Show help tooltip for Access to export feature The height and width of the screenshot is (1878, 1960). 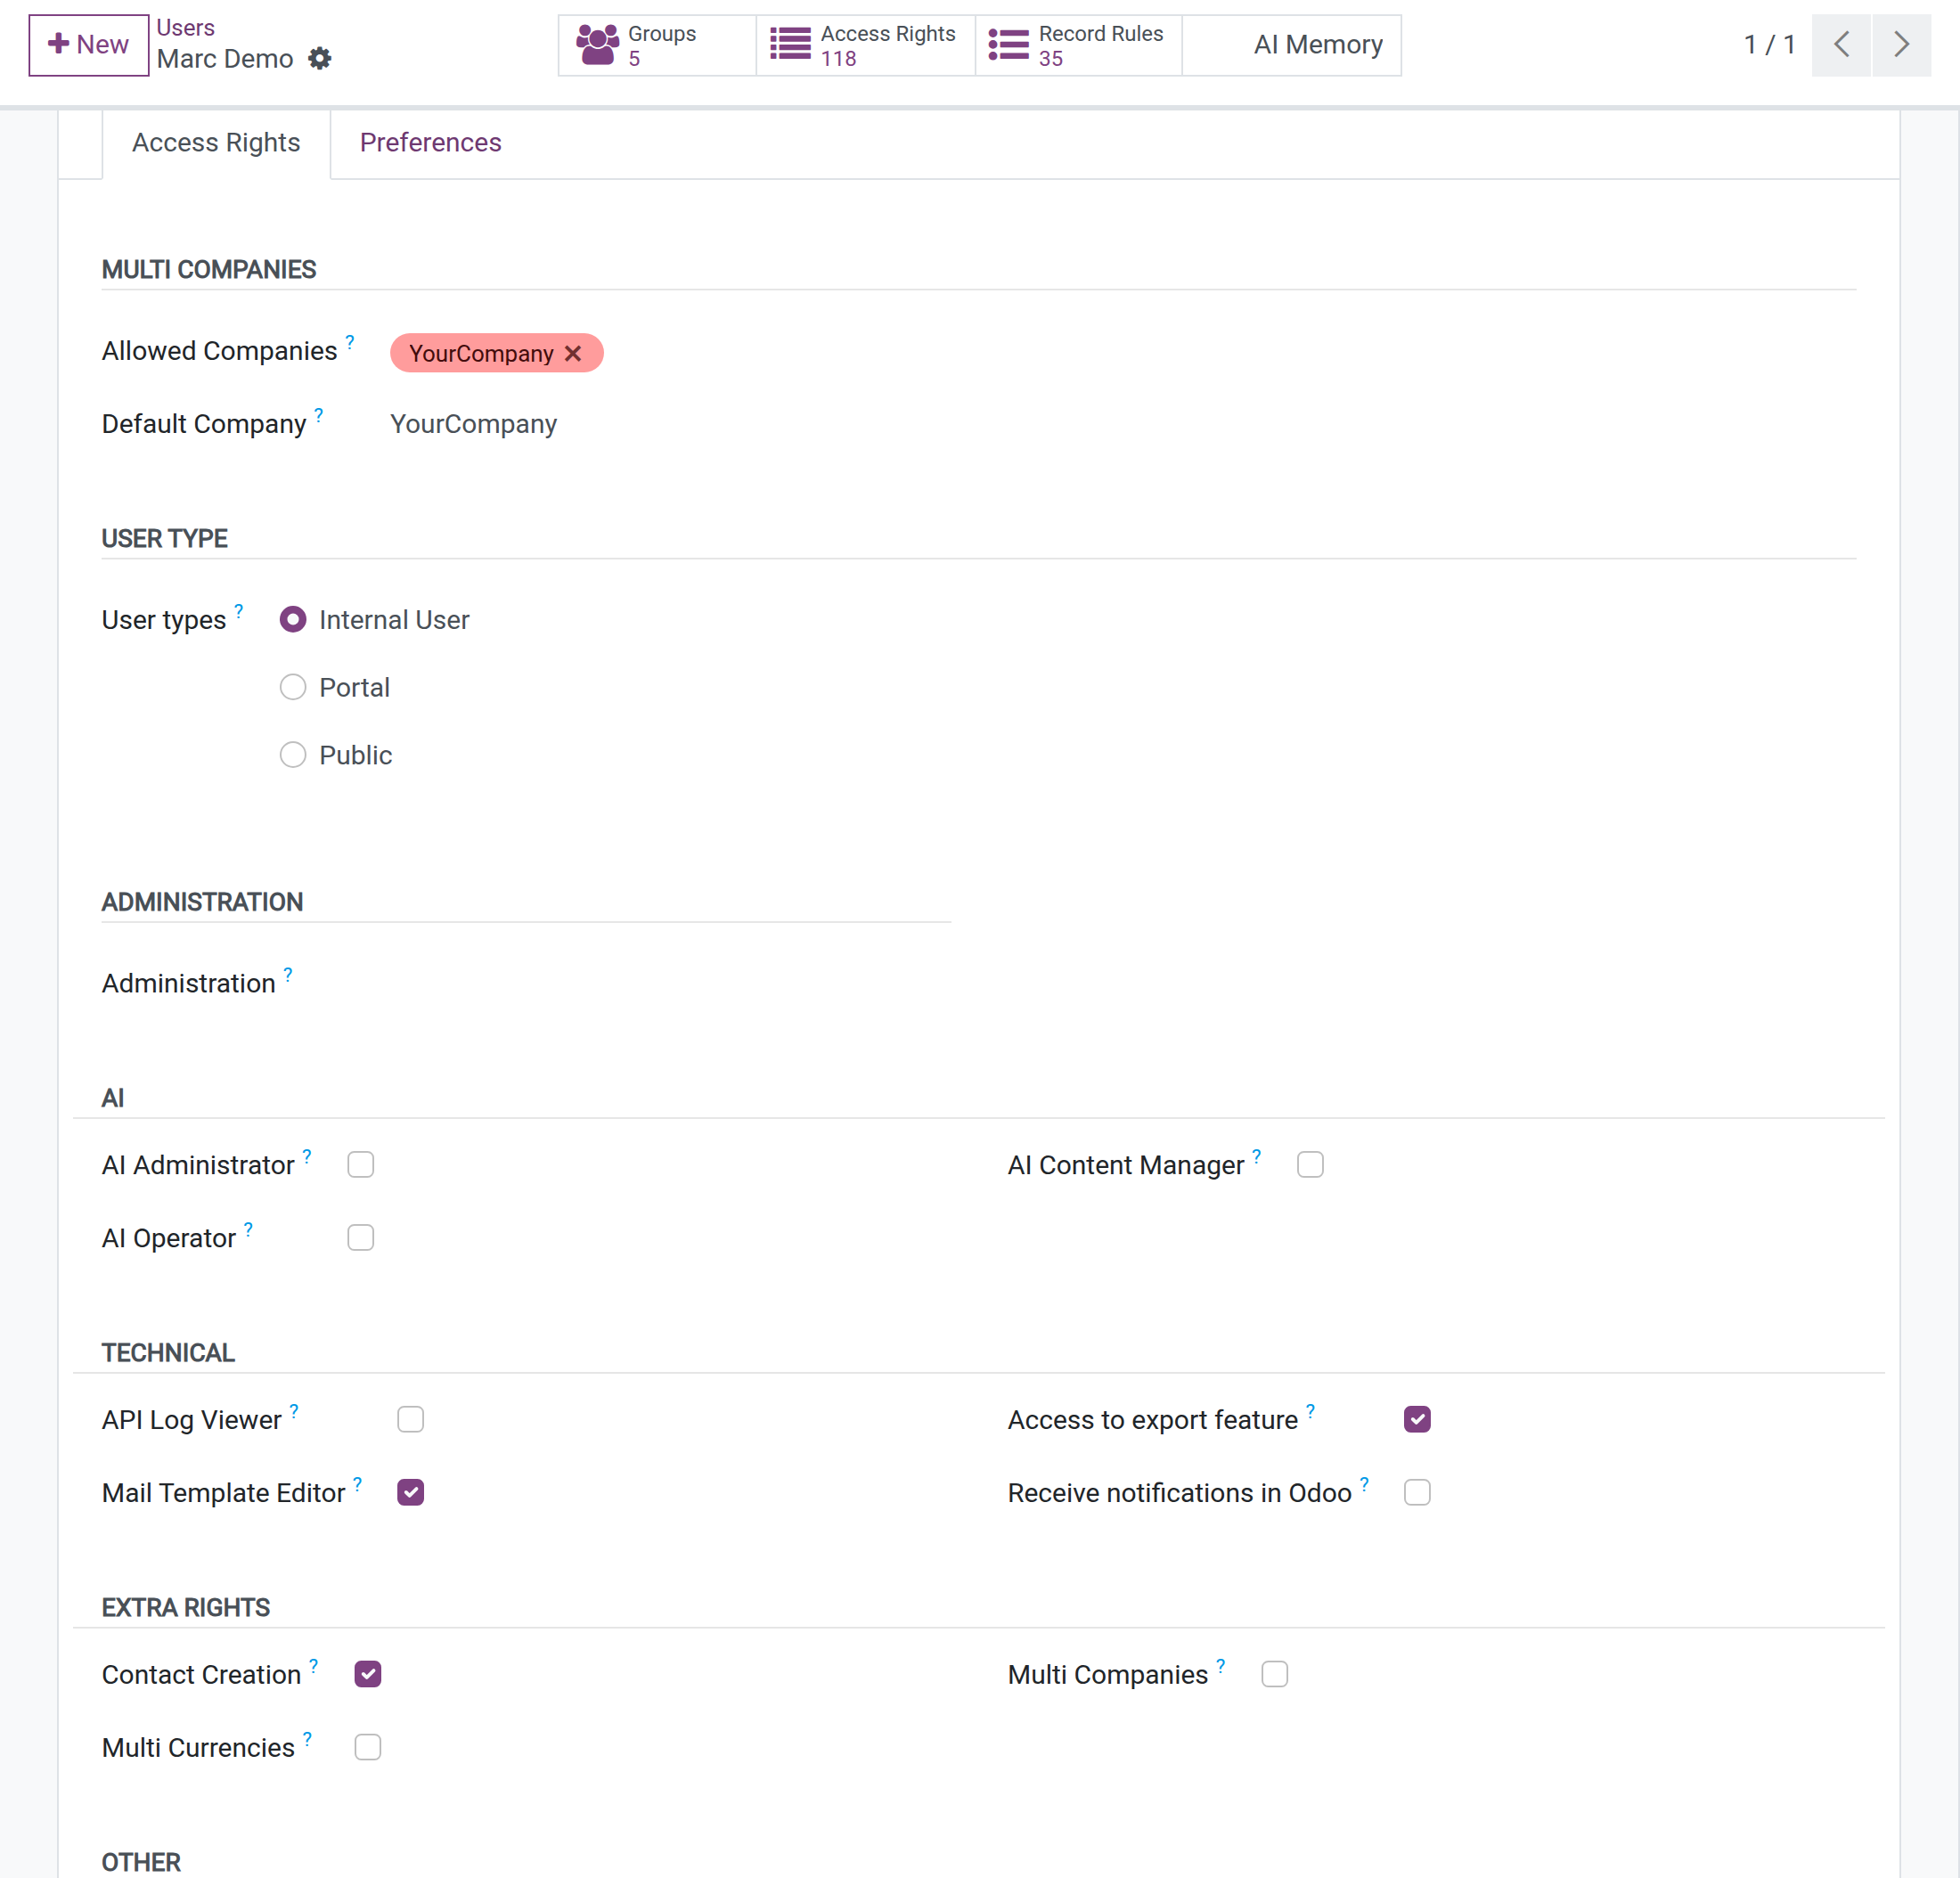click(x=1311, y=1411)
